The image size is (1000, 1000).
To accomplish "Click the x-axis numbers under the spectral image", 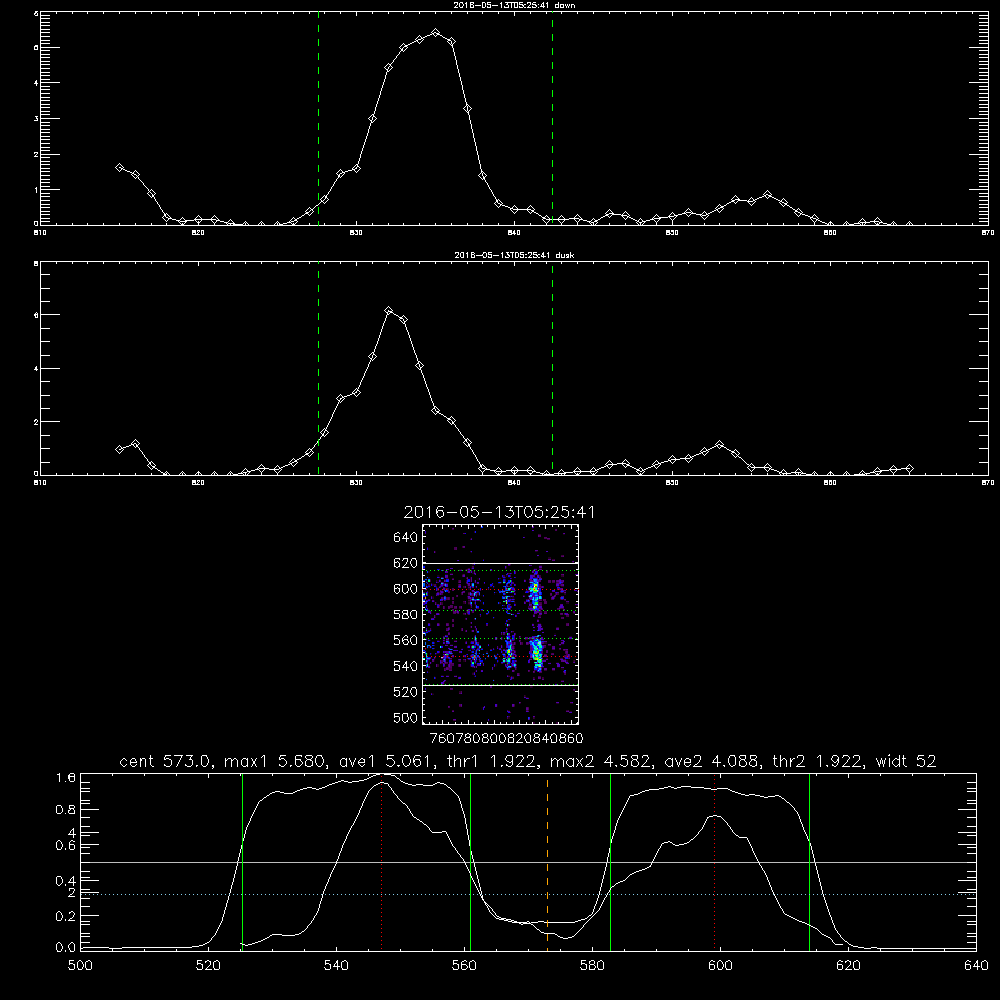I will (x=506, y=739).
